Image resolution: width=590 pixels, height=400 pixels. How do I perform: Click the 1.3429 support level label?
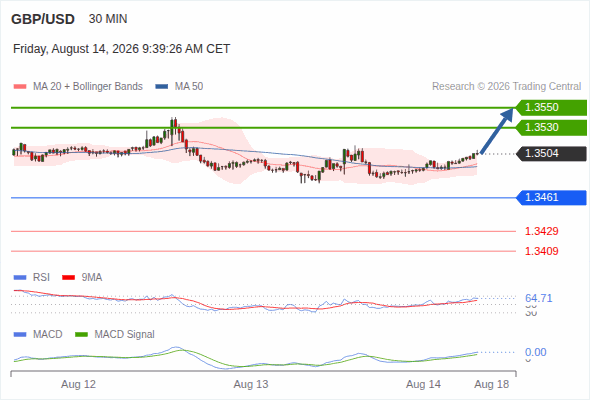coord(541,231)
